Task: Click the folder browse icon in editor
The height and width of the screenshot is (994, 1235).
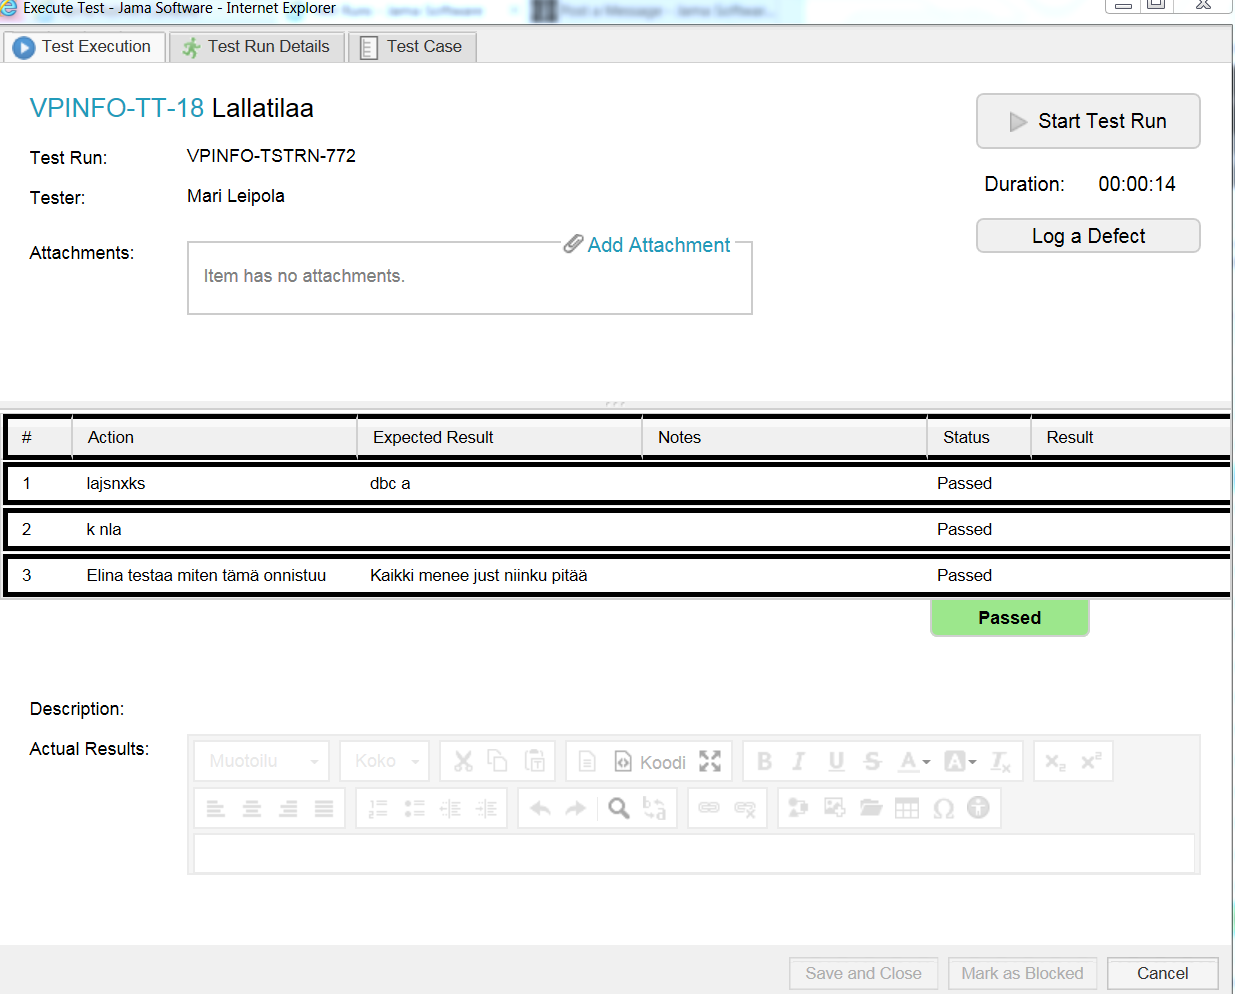Action: (871, 807)
